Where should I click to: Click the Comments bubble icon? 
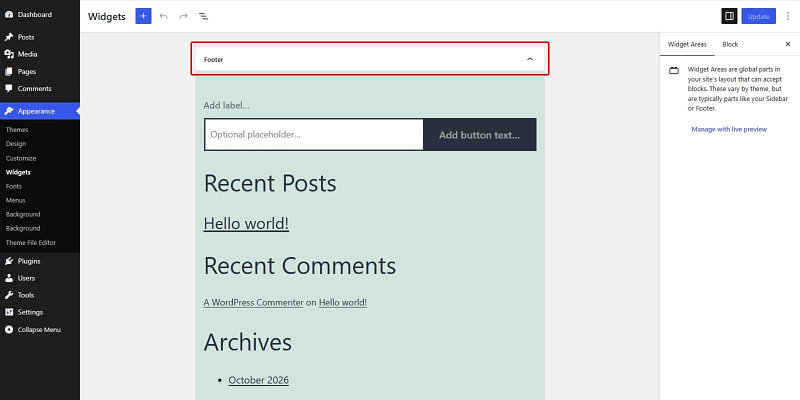pyautogui.click(x=9, y=88)
